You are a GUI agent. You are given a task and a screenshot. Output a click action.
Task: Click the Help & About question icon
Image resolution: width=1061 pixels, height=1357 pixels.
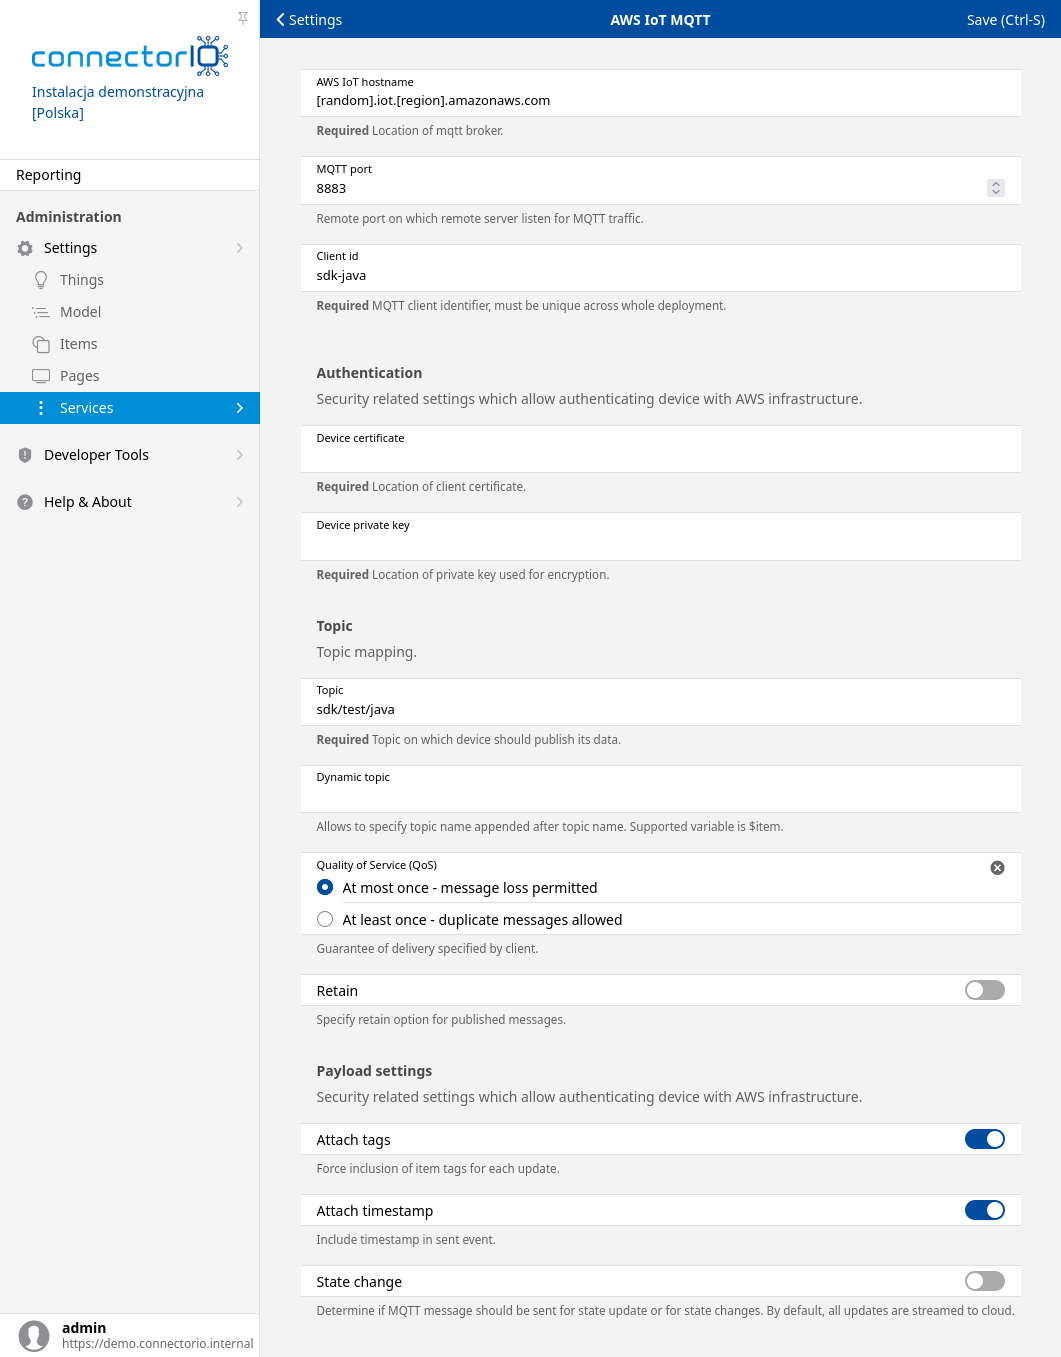[25, 502]
